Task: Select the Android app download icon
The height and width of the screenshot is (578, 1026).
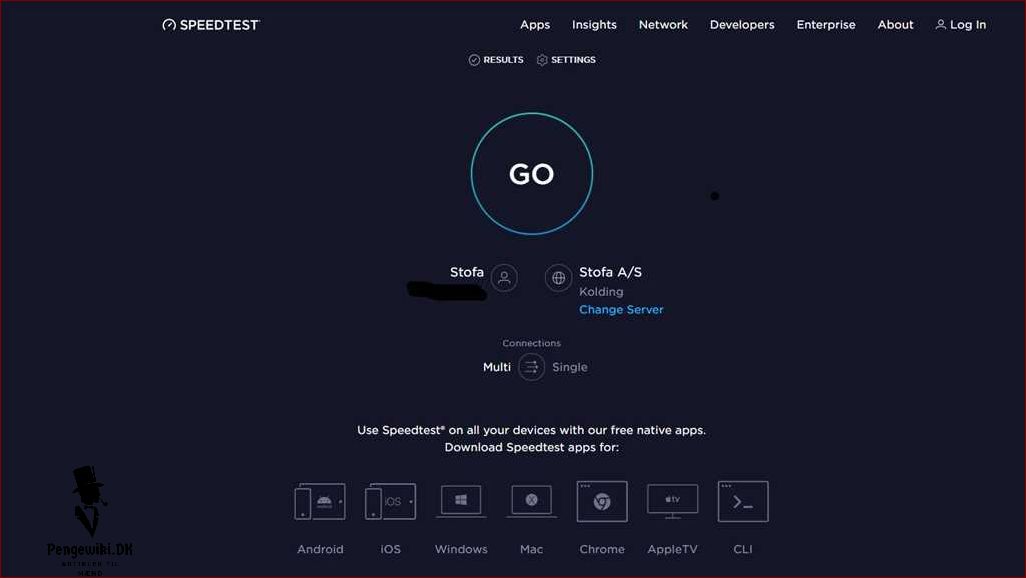Action: (x=319, y=500)
